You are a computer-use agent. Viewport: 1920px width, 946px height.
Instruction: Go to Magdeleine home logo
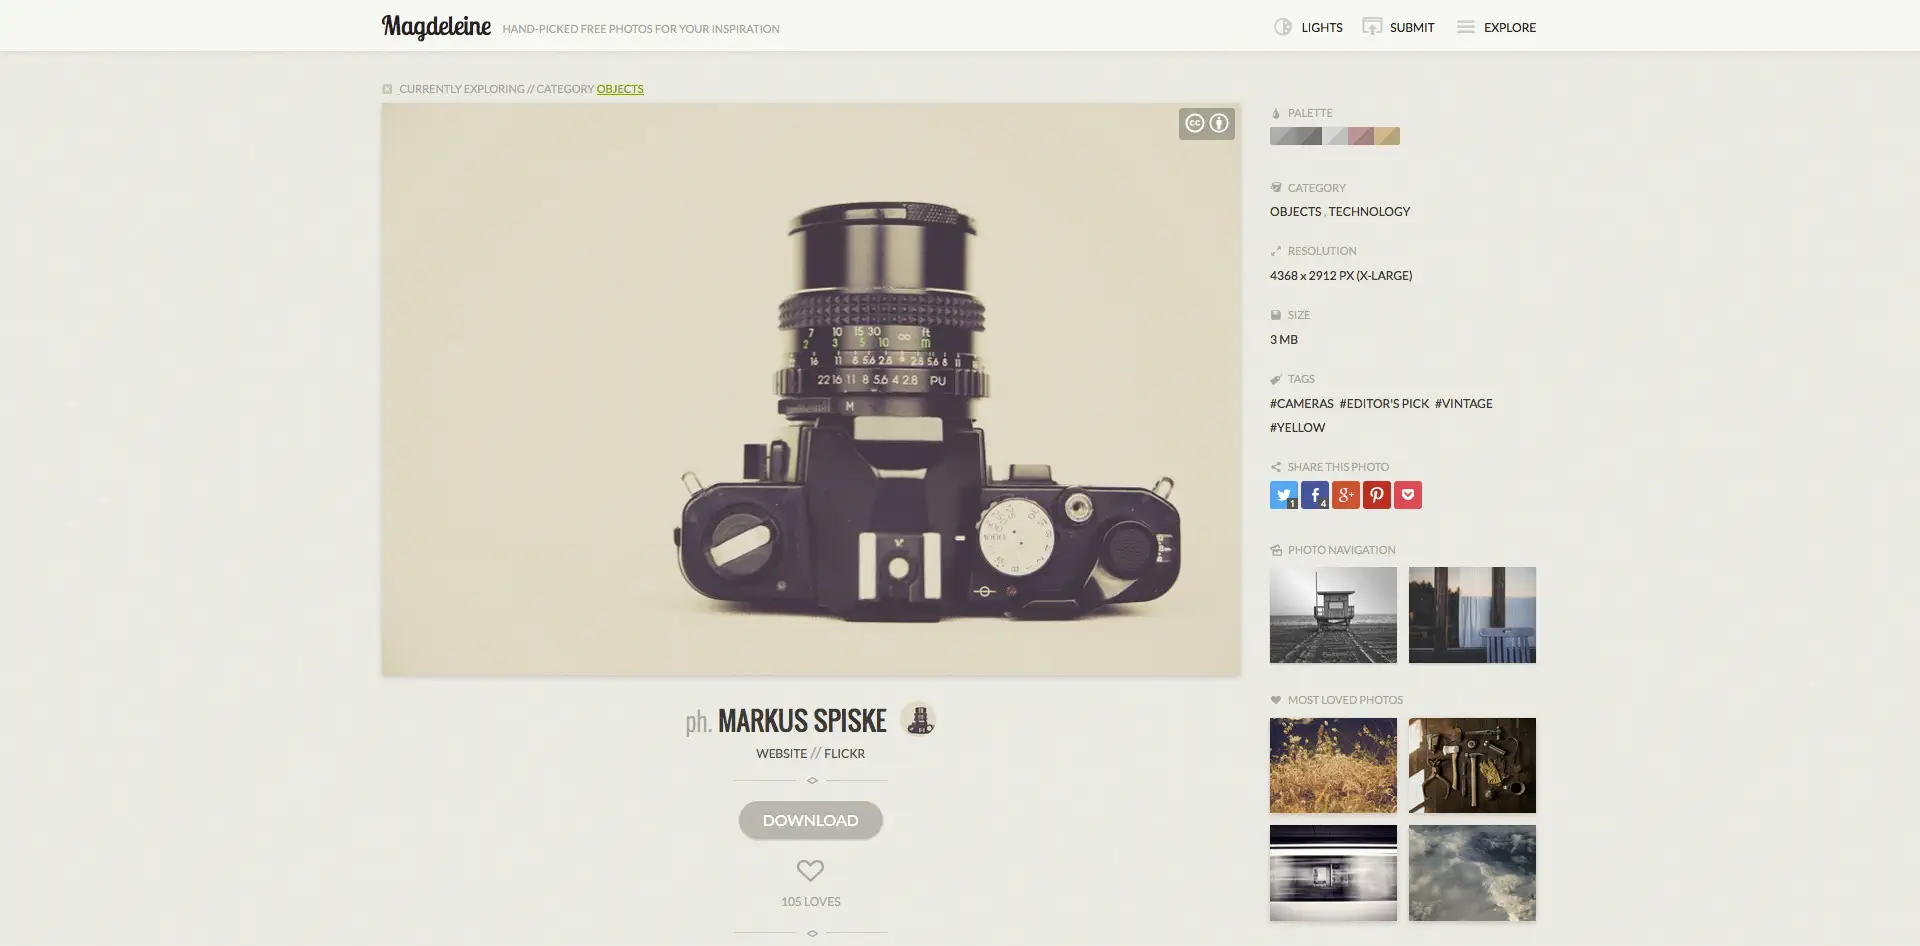coord(436,27)
